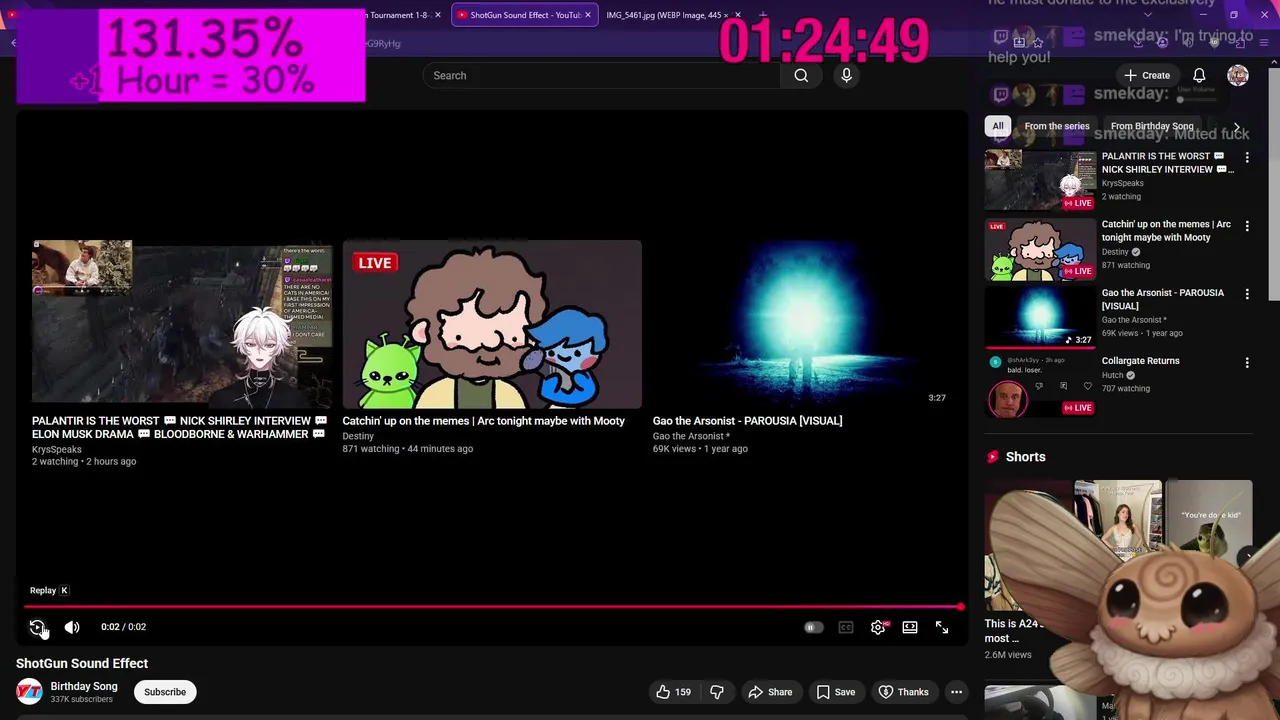Open menu for Collargate Returns video
1280x720 pixels.
coord(1247,362)
